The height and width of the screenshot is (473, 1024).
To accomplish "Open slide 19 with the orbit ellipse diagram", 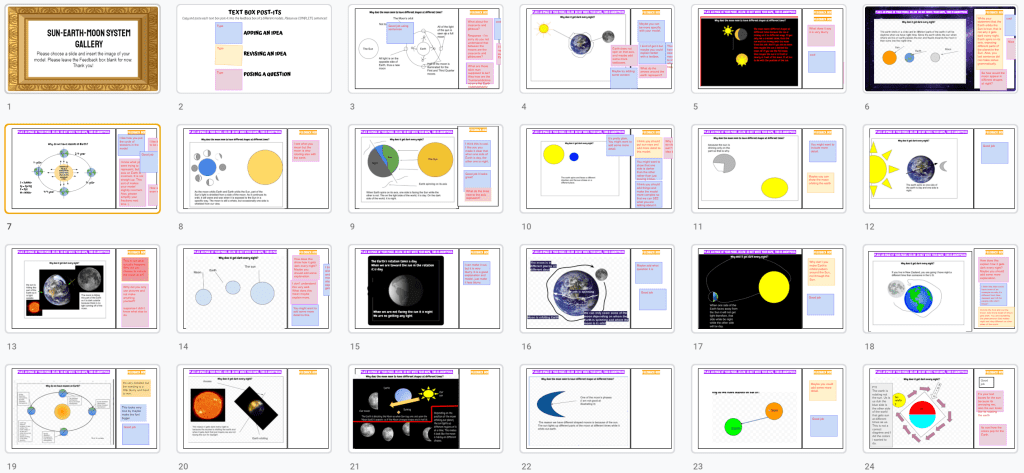I will pos(83,410).
